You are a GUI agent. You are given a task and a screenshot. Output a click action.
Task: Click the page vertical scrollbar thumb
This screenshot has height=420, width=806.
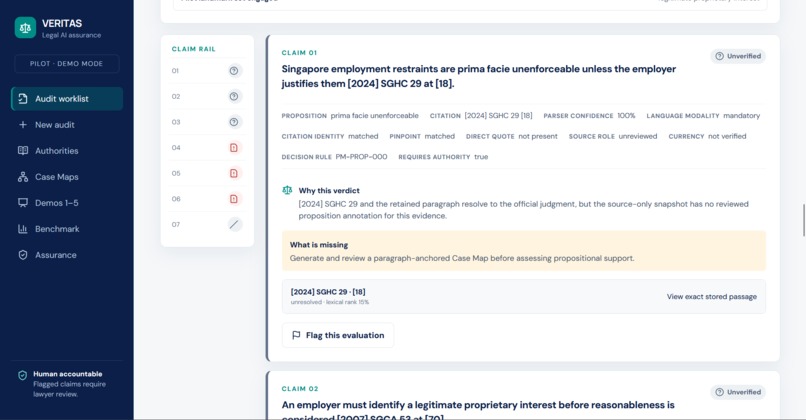804,220
